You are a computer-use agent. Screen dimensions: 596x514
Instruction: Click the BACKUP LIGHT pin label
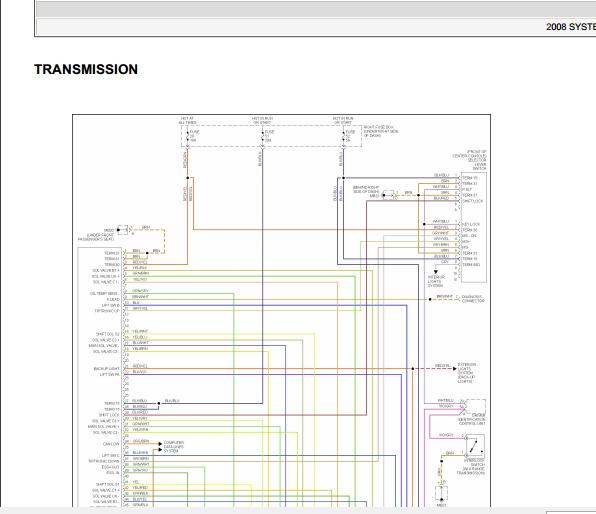pyautogui.click(x=106, y=369)
